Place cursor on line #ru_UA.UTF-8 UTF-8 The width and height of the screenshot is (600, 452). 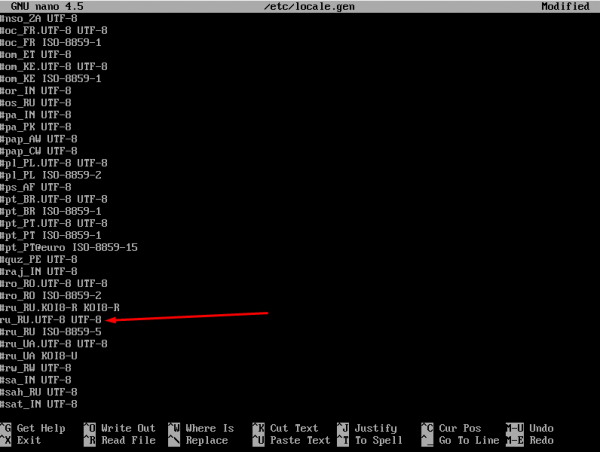[54, 344]
